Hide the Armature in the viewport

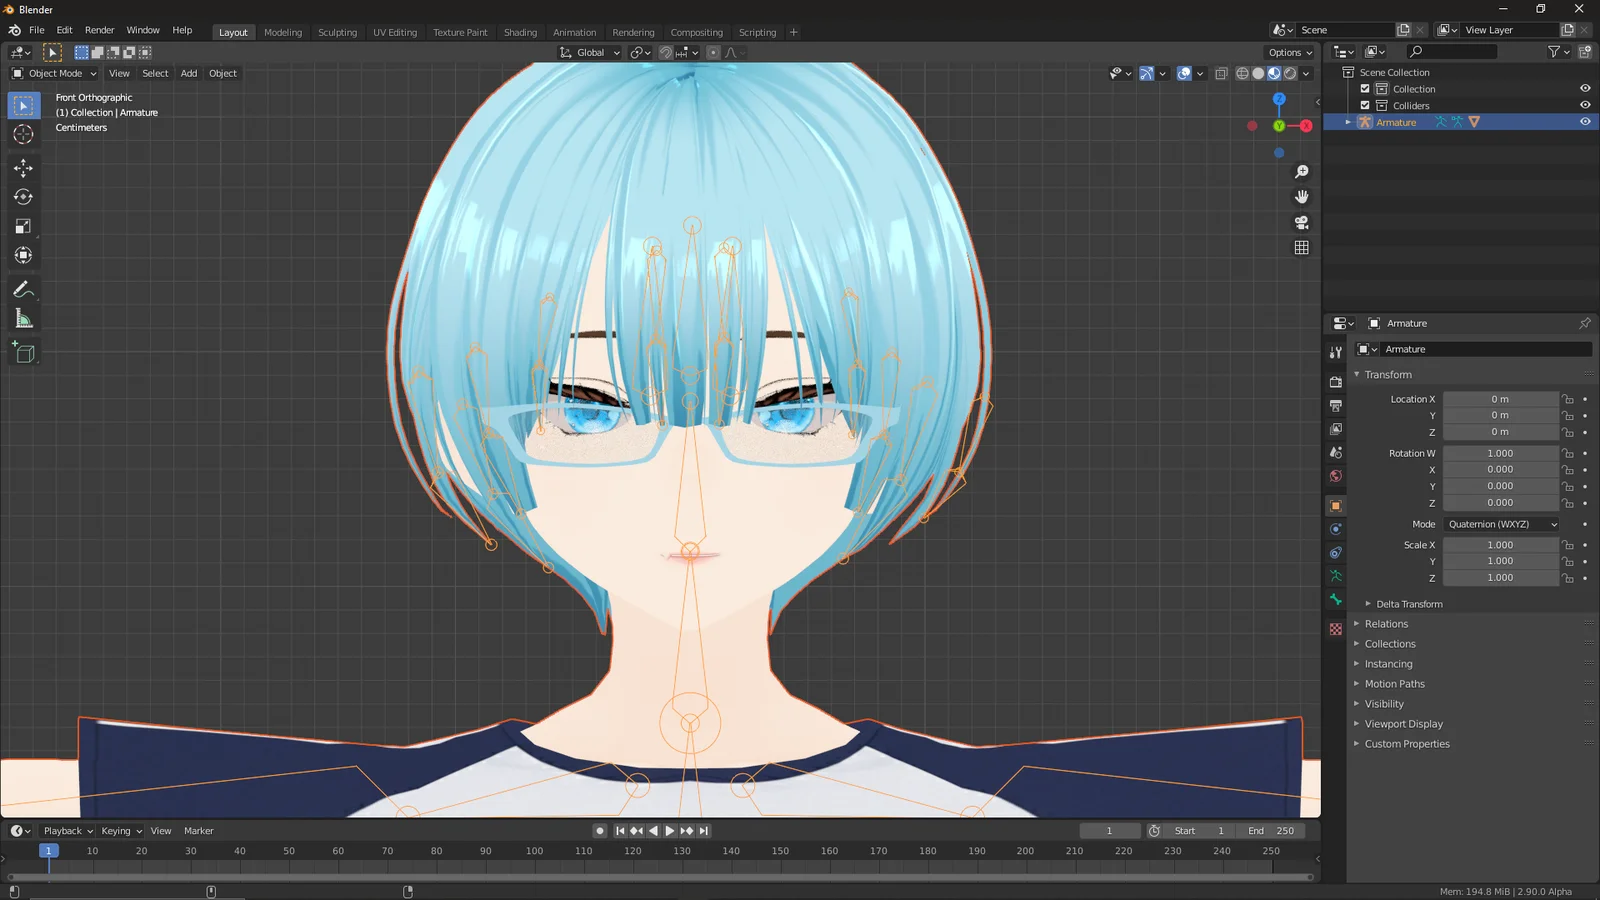tap(1583, 121)
